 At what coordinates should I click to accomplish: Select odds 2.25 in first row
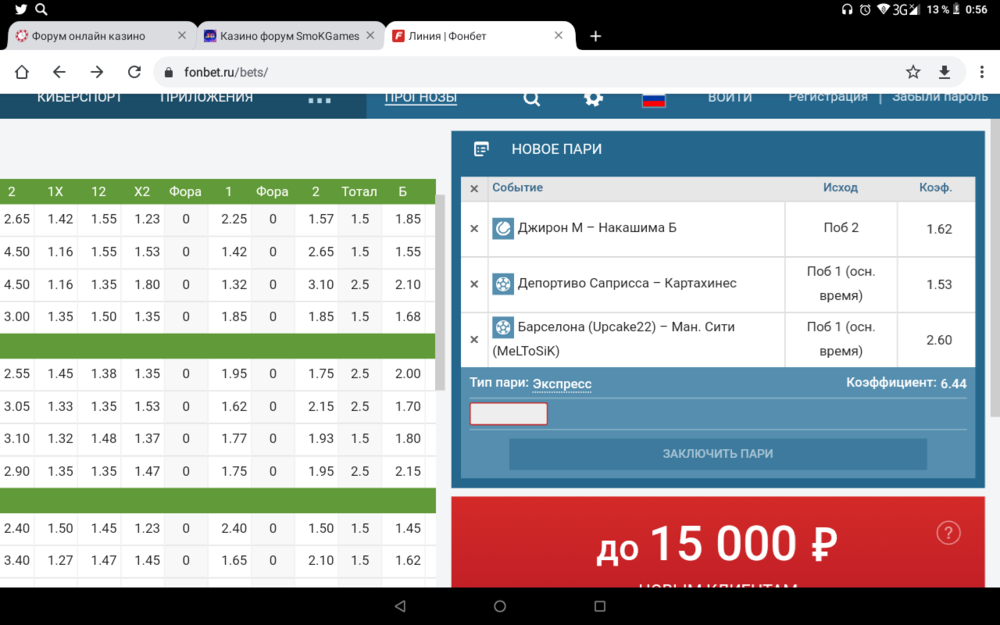point(234,219)
